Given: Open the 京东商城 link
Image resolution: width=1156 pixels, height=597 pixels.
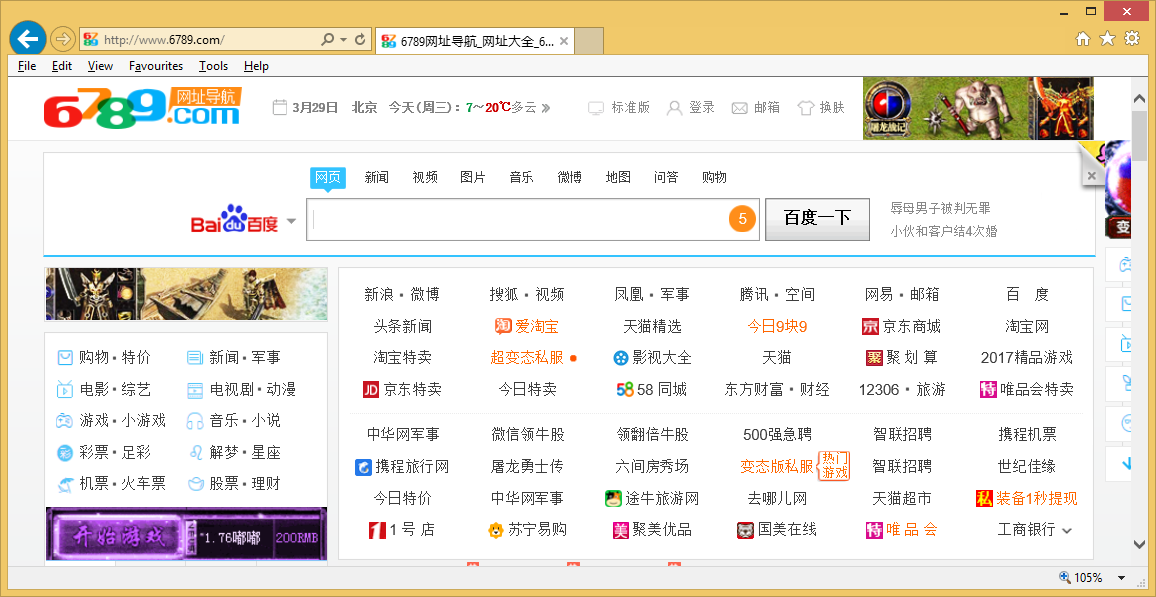Looking at the screenshot, I should tap(902, 327).
